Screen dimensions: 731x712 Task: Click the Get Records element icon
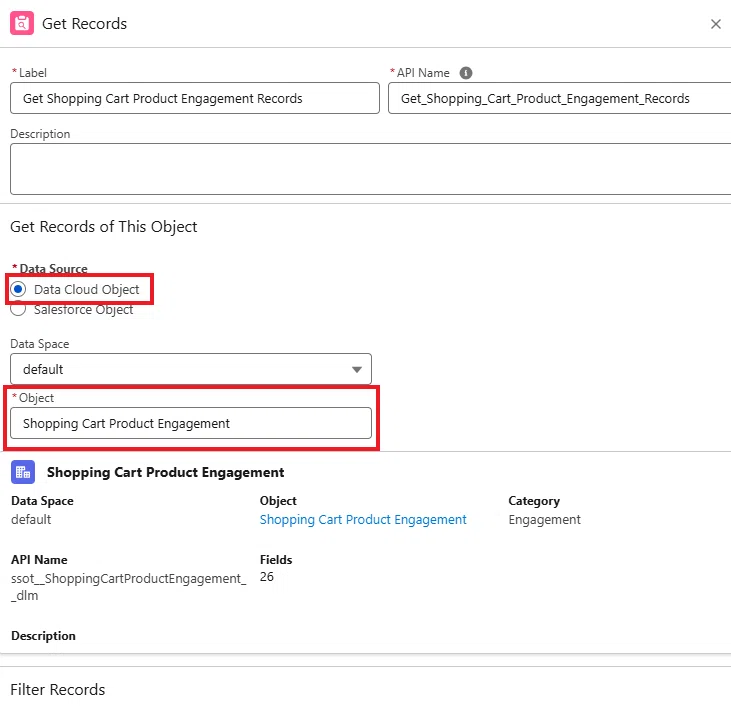point(22,23)
